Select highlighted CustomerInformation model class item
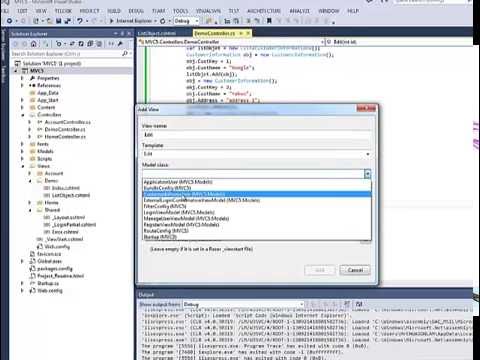This screenshot has width=480, height=360. (257, 194)
